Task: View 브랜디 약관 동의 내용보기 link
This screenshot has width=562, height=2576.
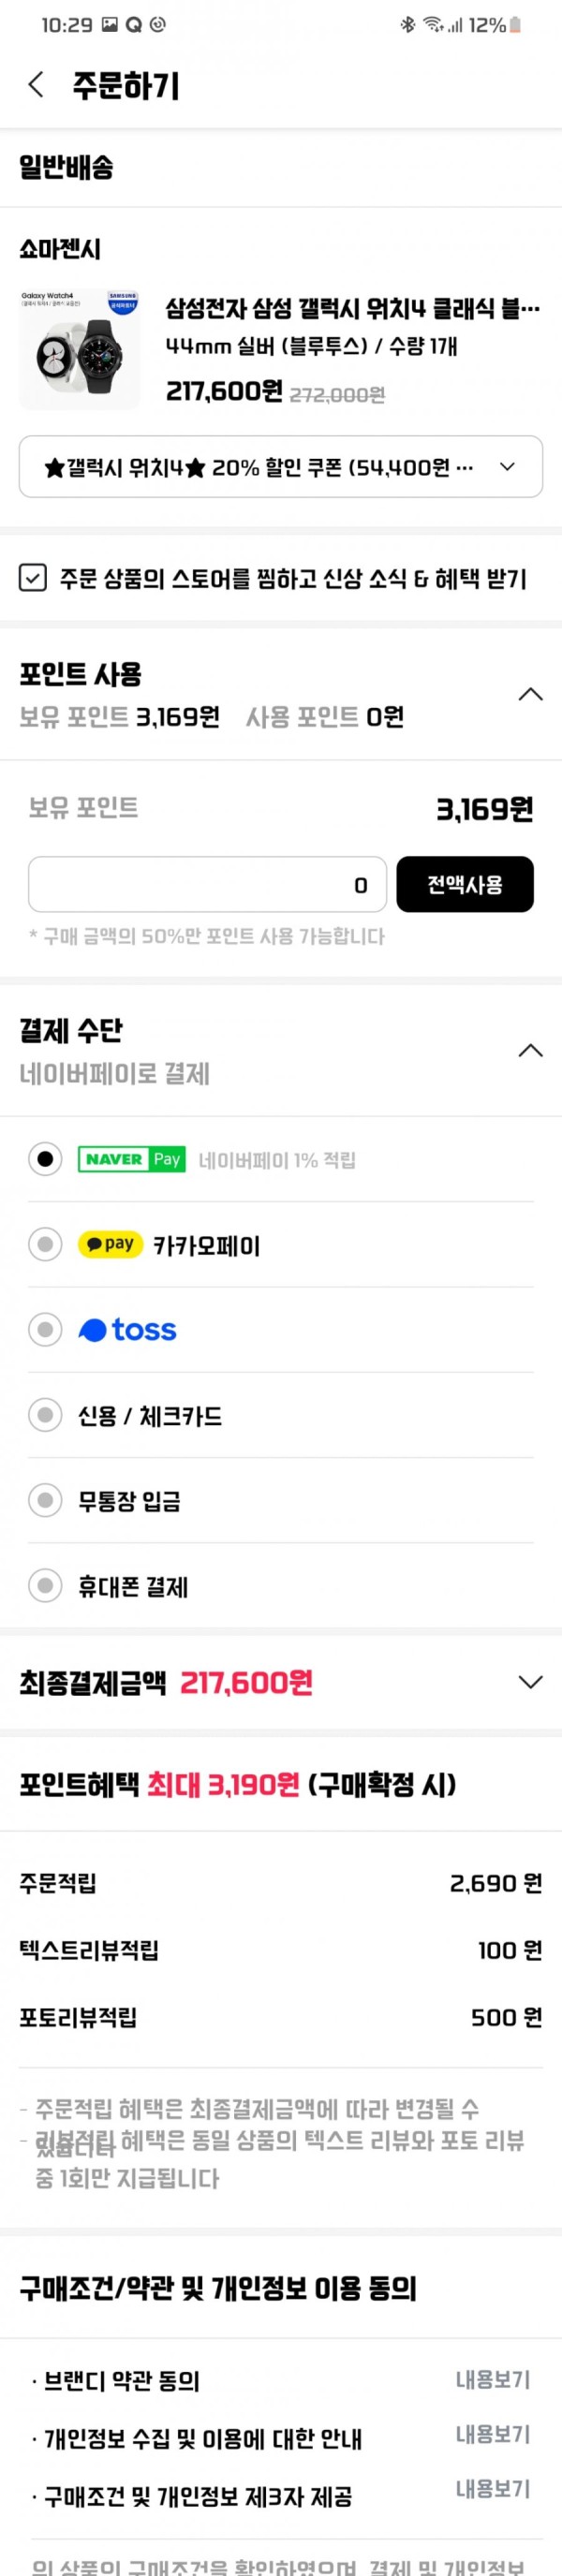Action: tap(493, 2379)
